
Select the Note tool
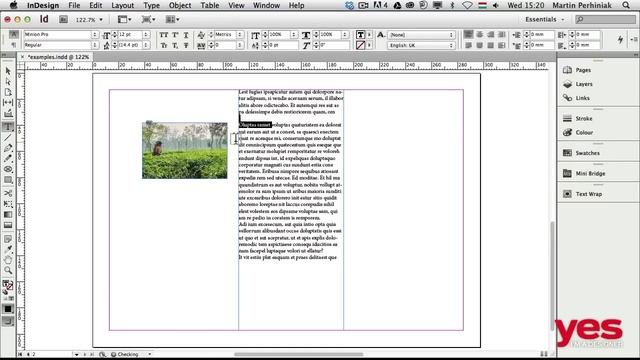8,239
